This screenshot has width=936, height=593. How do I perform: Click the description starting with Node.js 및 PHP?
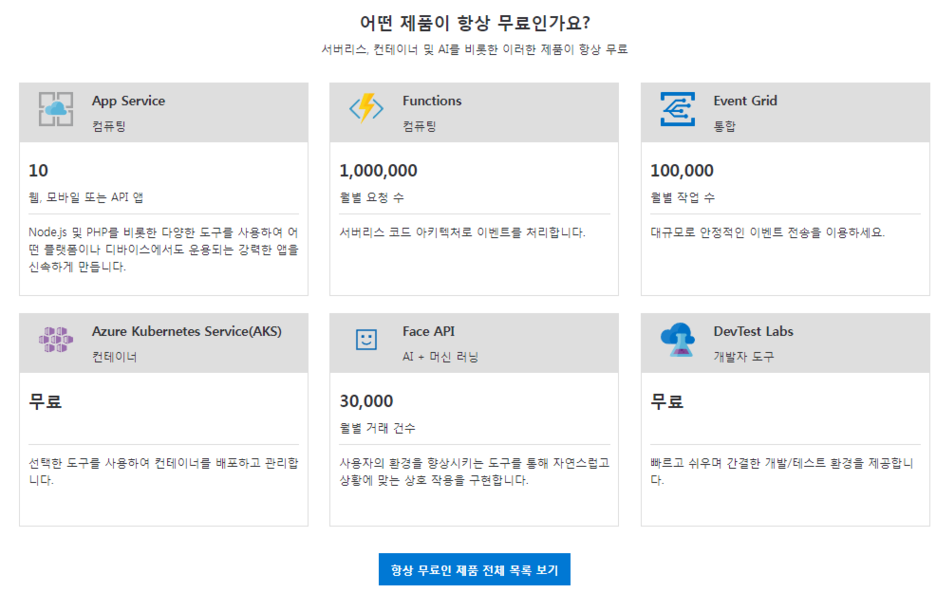(164, 249)
